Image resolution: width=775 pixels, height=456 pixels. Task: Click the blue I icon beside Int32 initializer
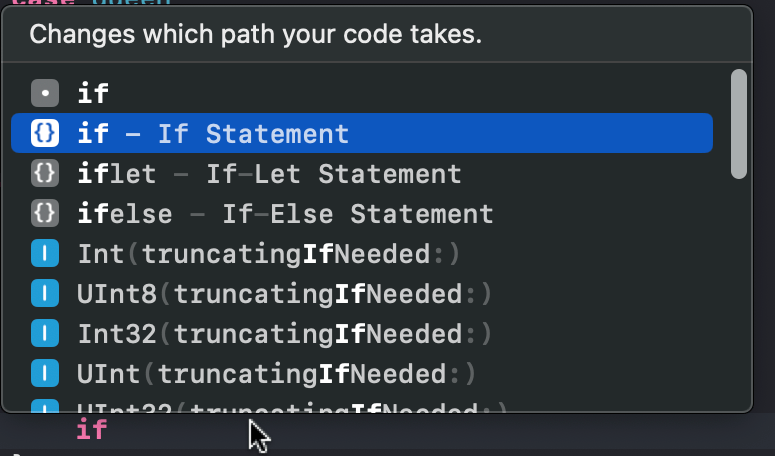coord(45,334)
